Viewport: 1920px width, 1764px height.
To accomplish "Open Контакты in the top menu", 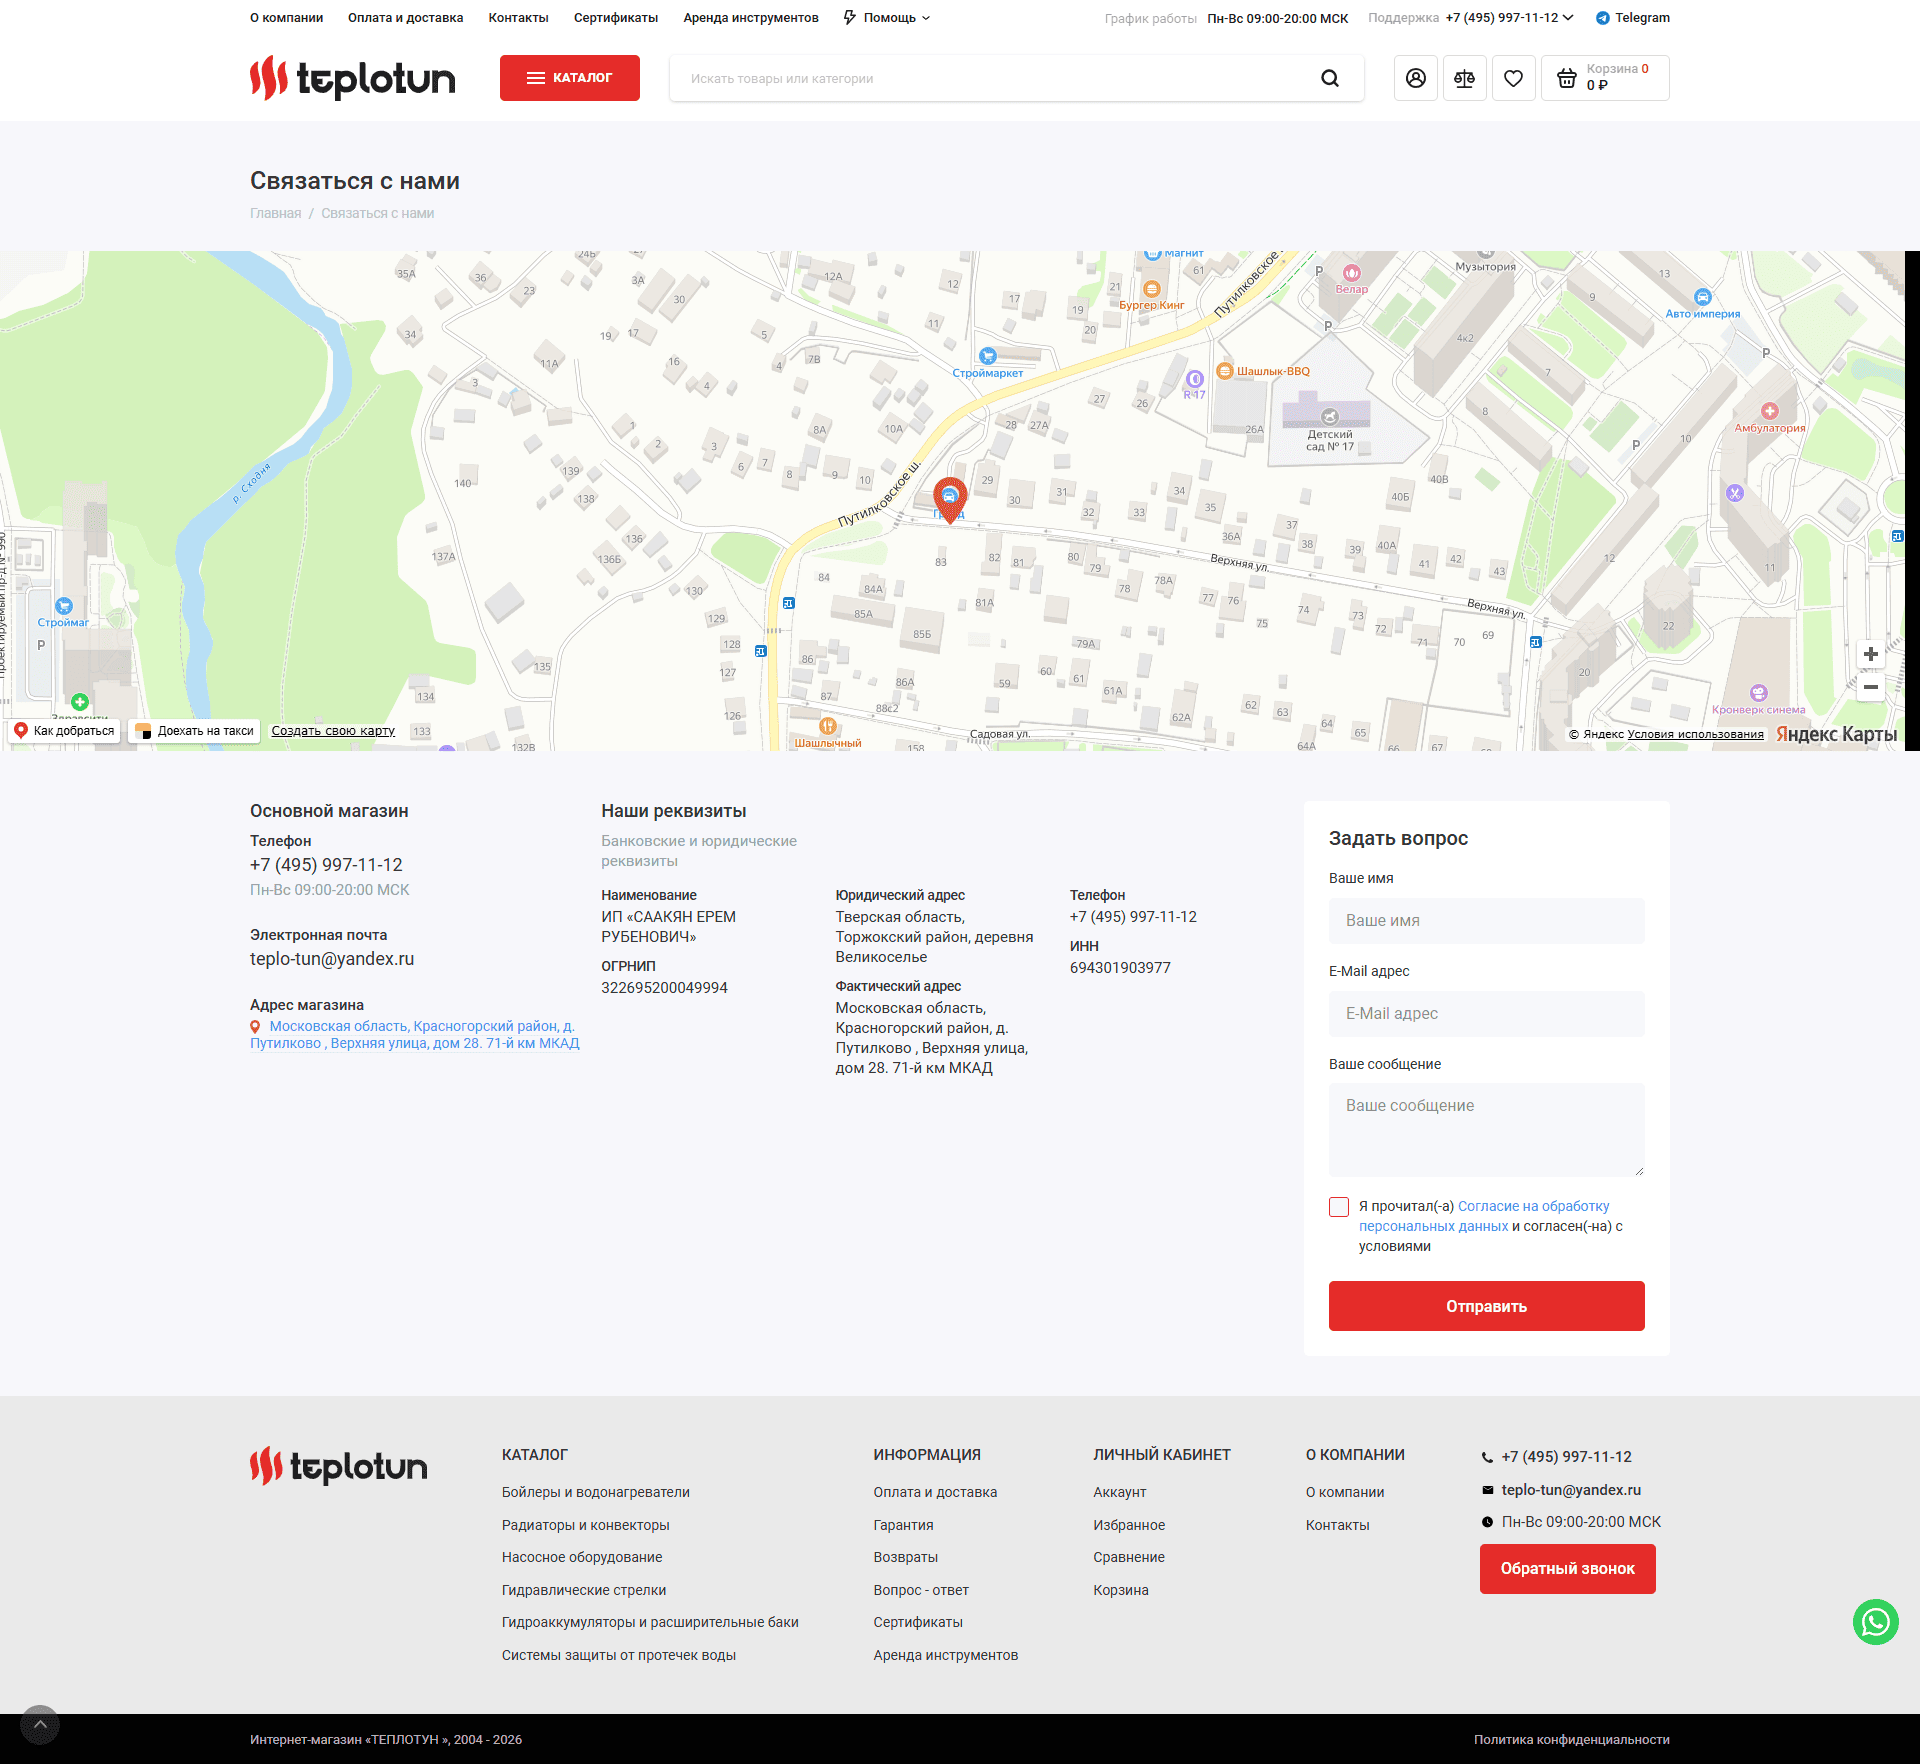I will tap(518, 17).
